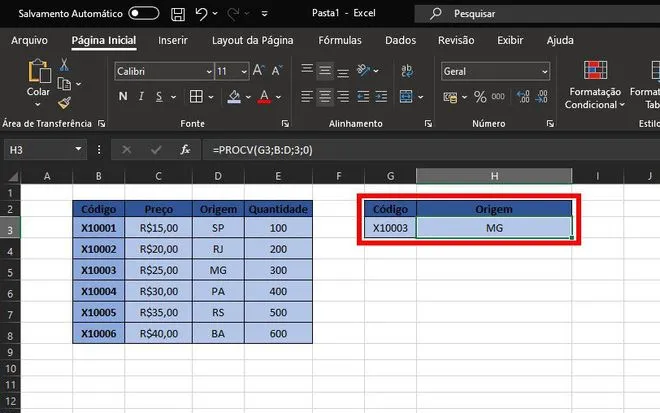Click the red font color swatch
Screen dimensions: 660x413
pyautogui.click(x=264, y=97)
